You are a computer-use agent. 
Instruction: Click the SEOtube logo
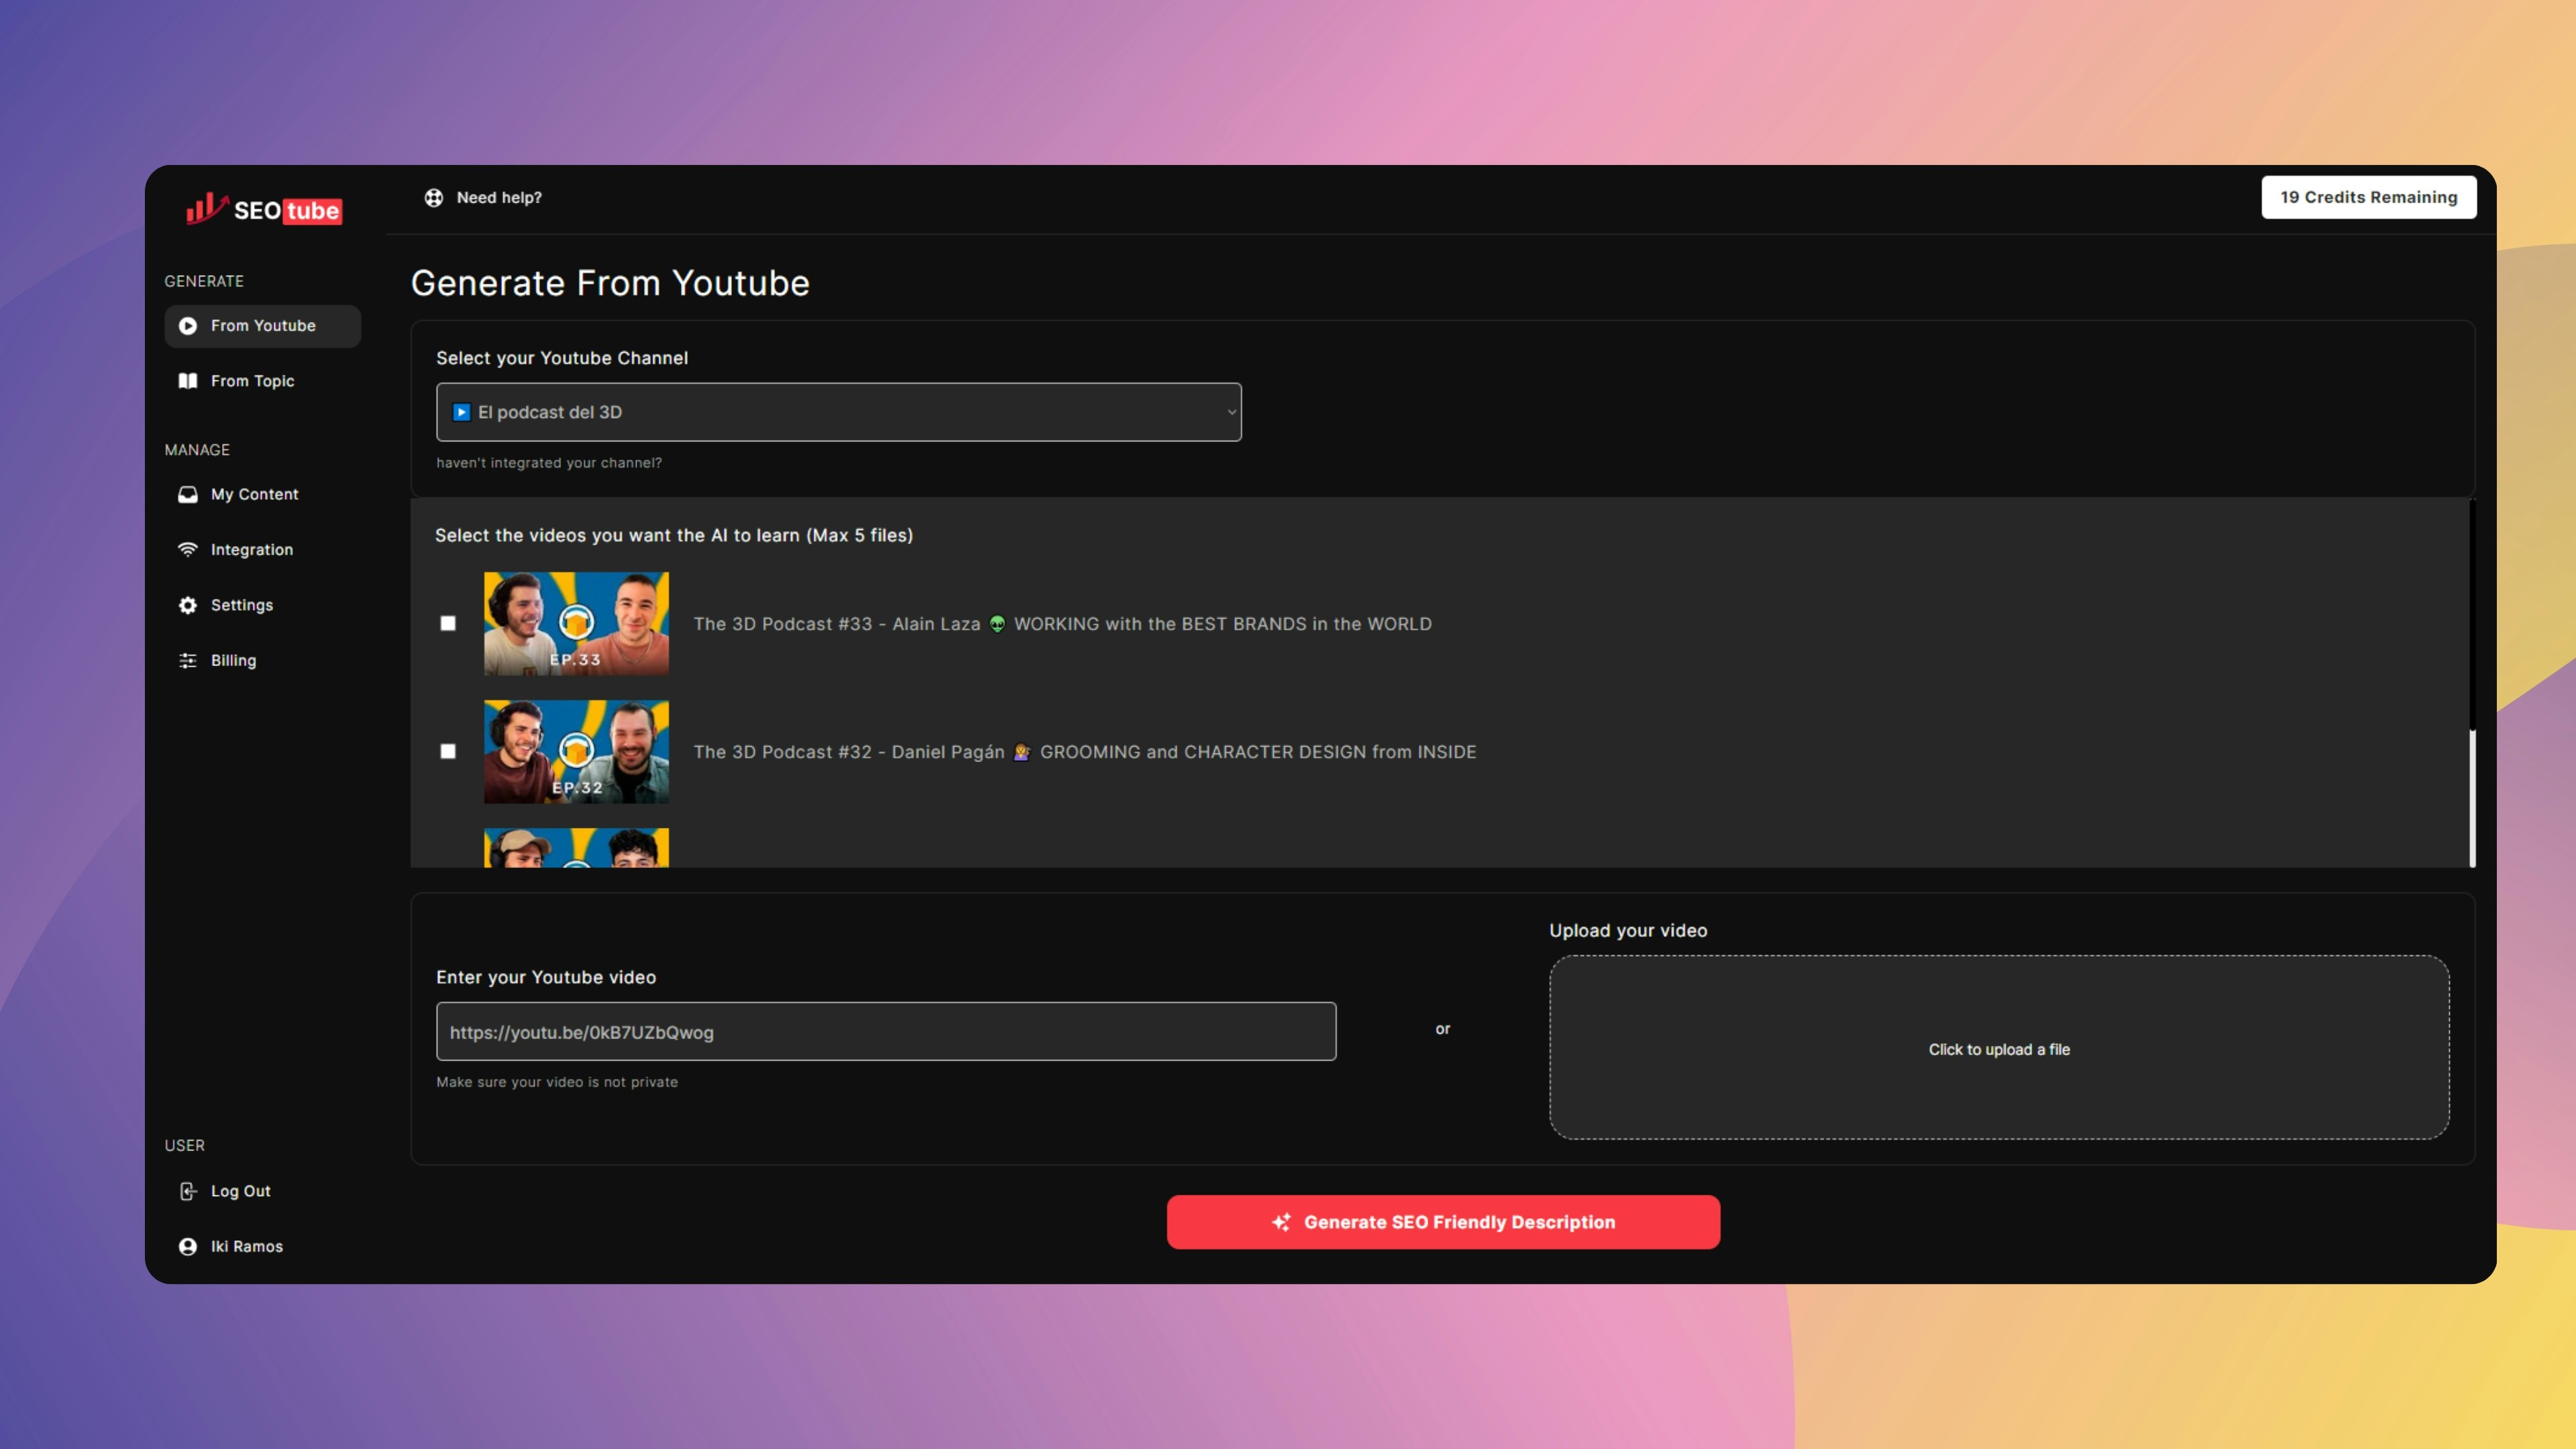[x=264, y=209]
